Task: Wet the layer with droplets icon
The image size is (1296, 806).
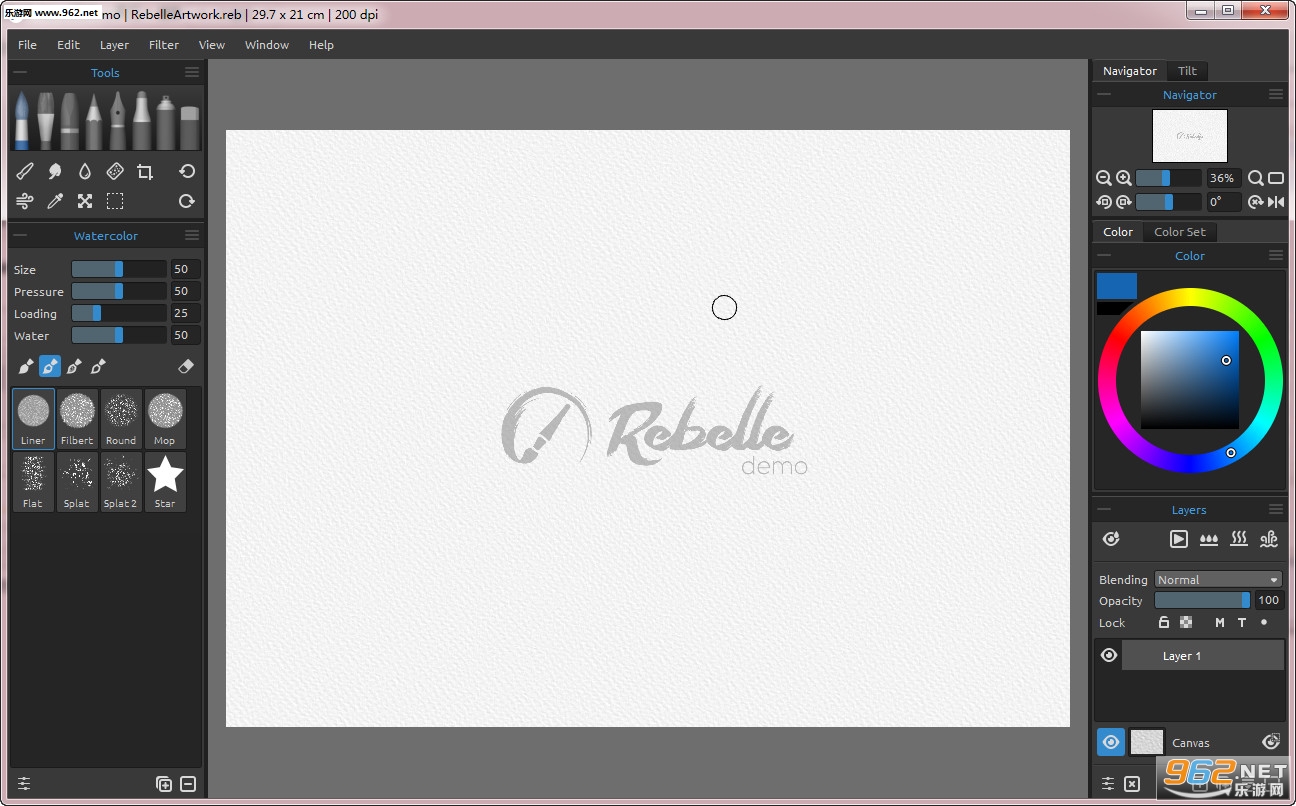Action: click(1209, 539)
